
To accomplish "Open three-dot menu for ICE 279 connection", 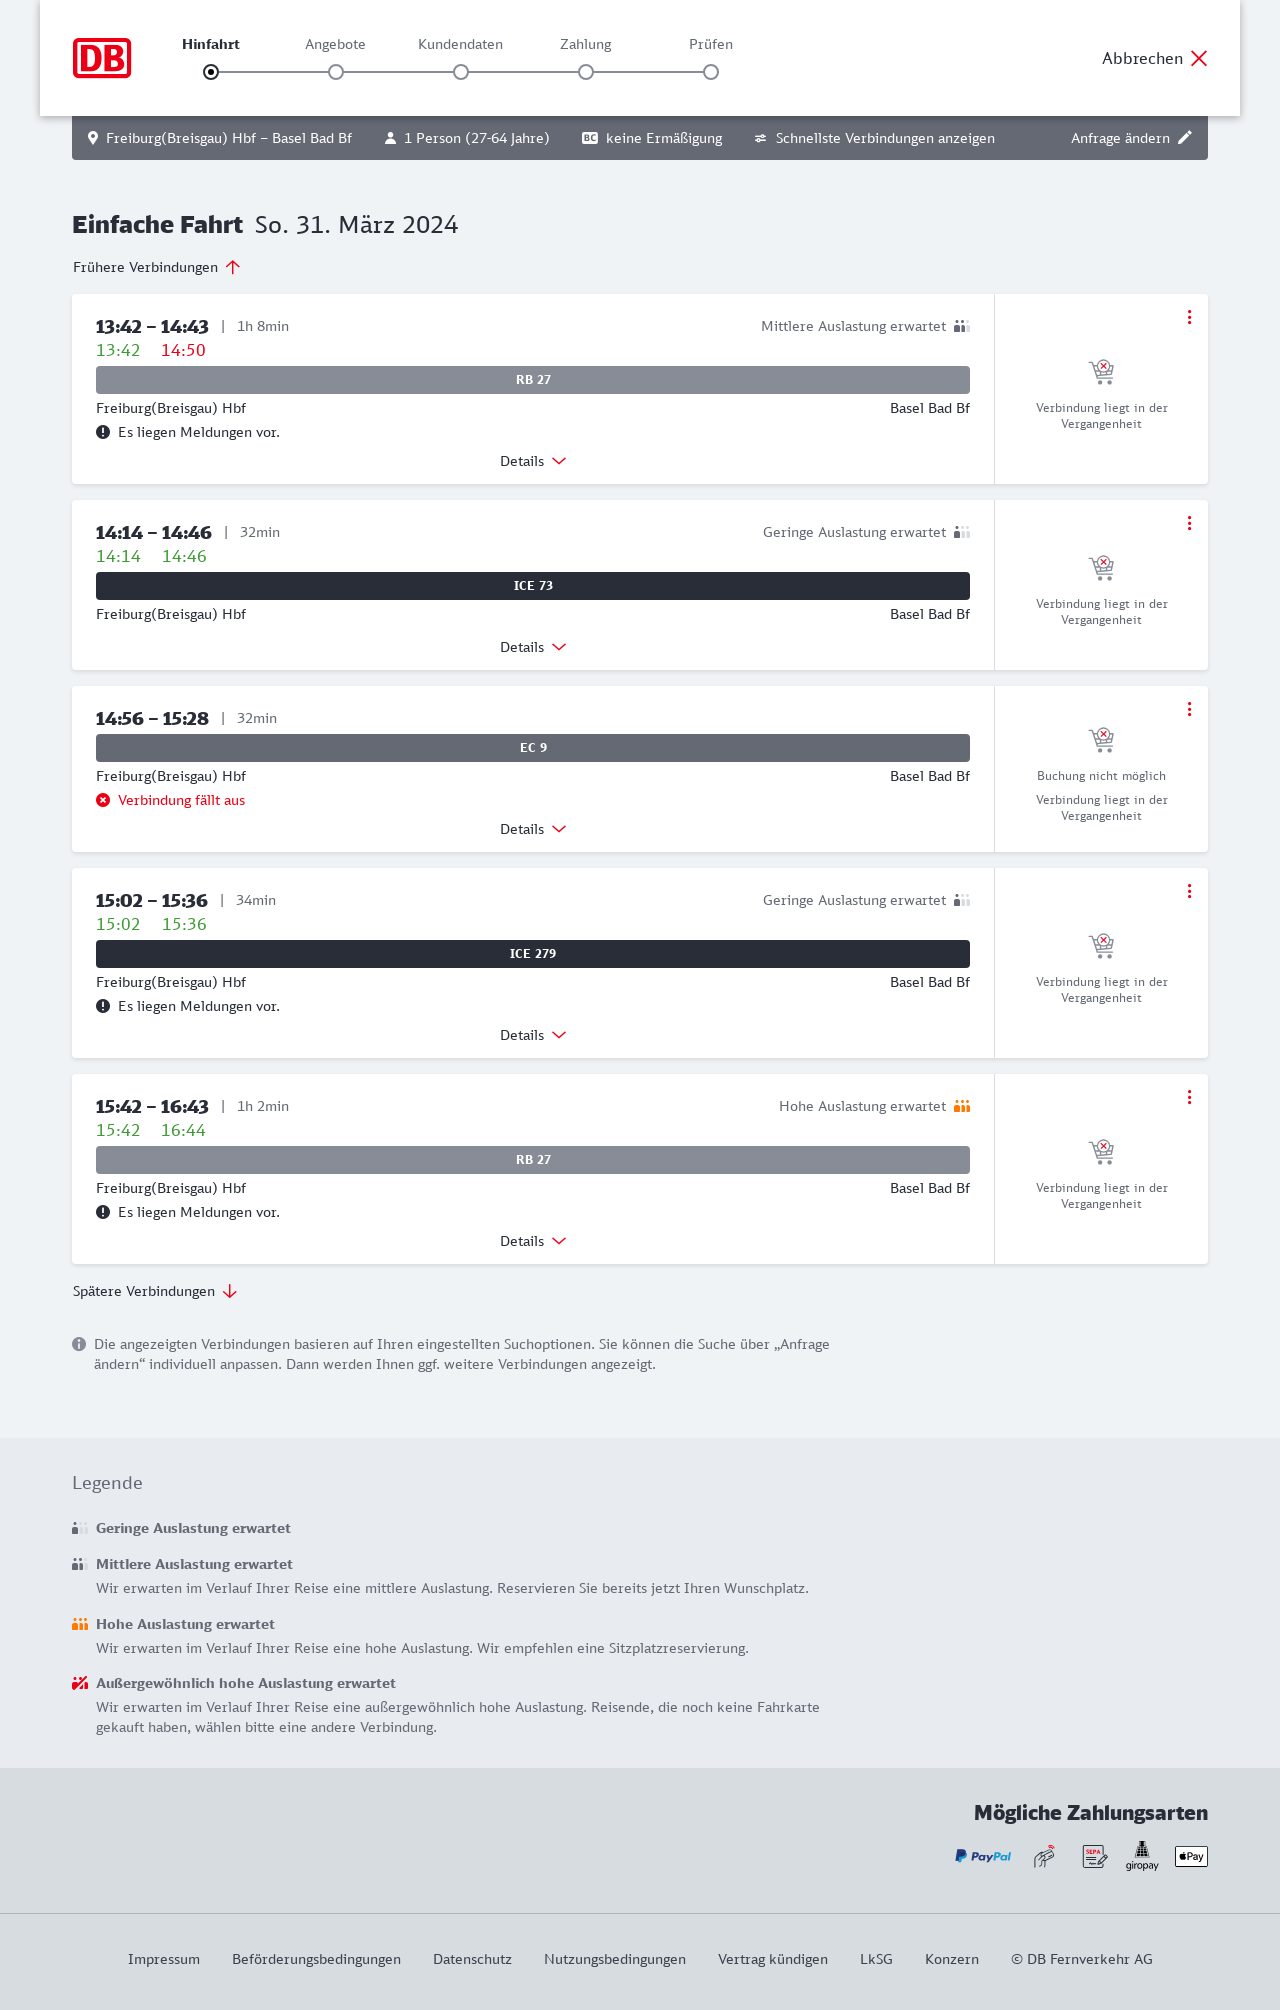I will 1189,891.
